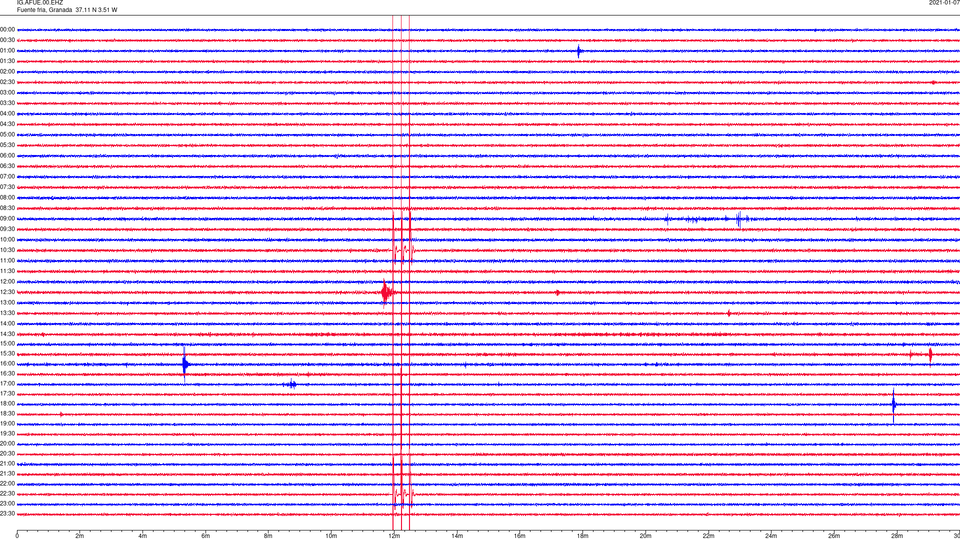The height and width of the screenshot is (540, 960).
Task: Click the 22:30 time label
Action: (8, 493)
